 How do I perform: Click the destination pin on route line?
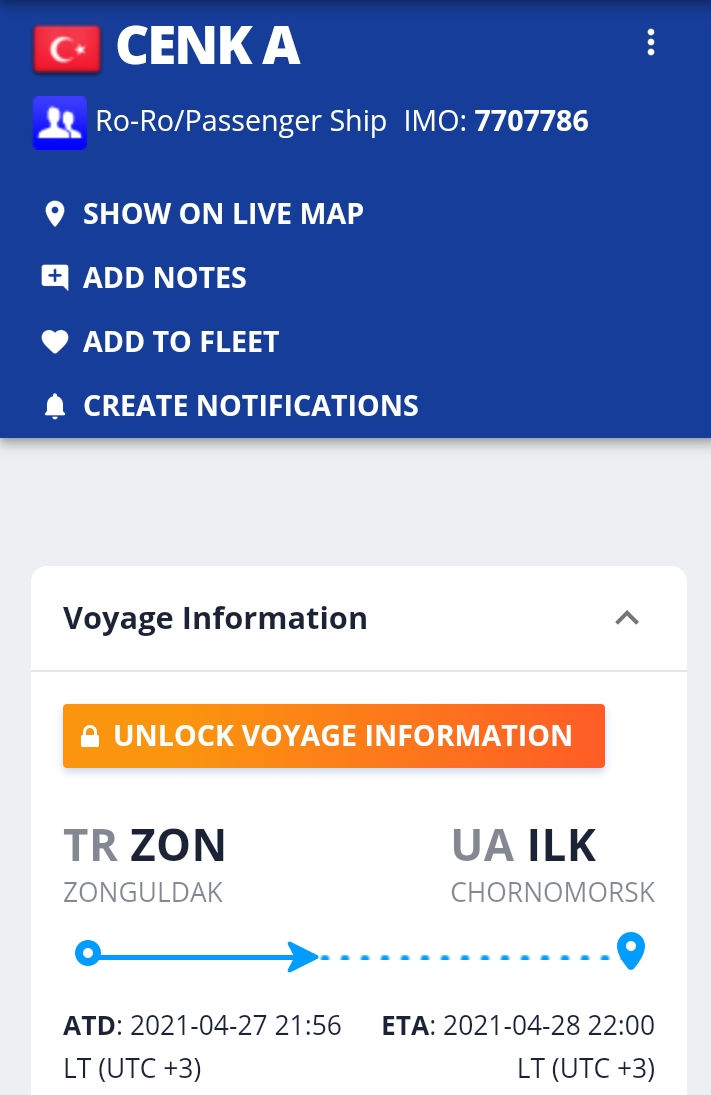pos(631,950)
